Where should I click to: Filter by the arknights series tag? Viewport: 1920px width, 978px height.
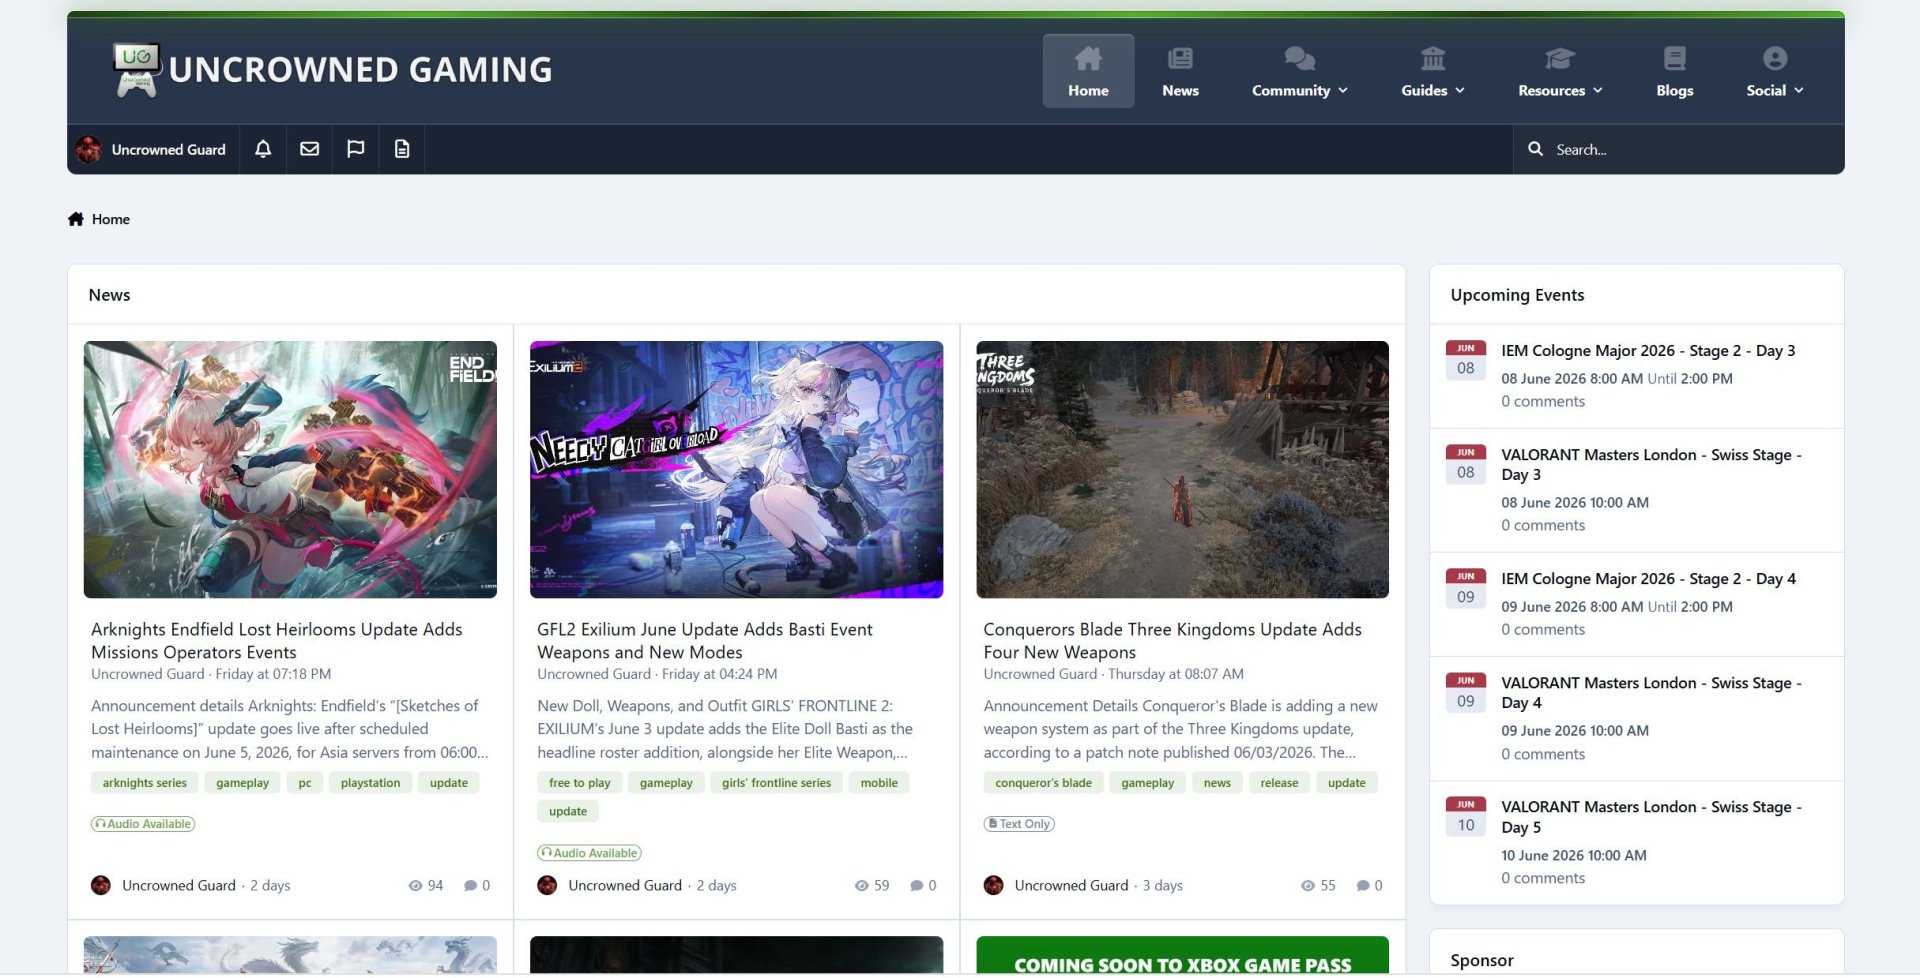(145, 784)
